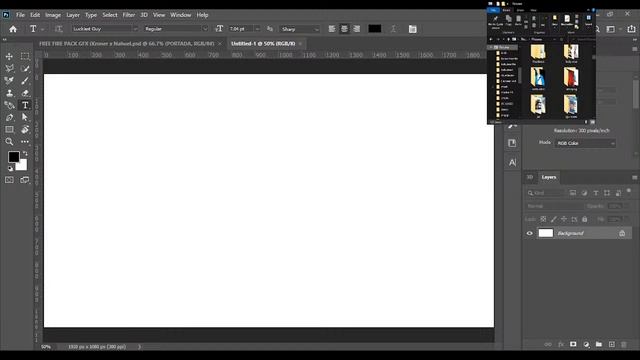Hide the Background layer visibility eye

(529, 233)
